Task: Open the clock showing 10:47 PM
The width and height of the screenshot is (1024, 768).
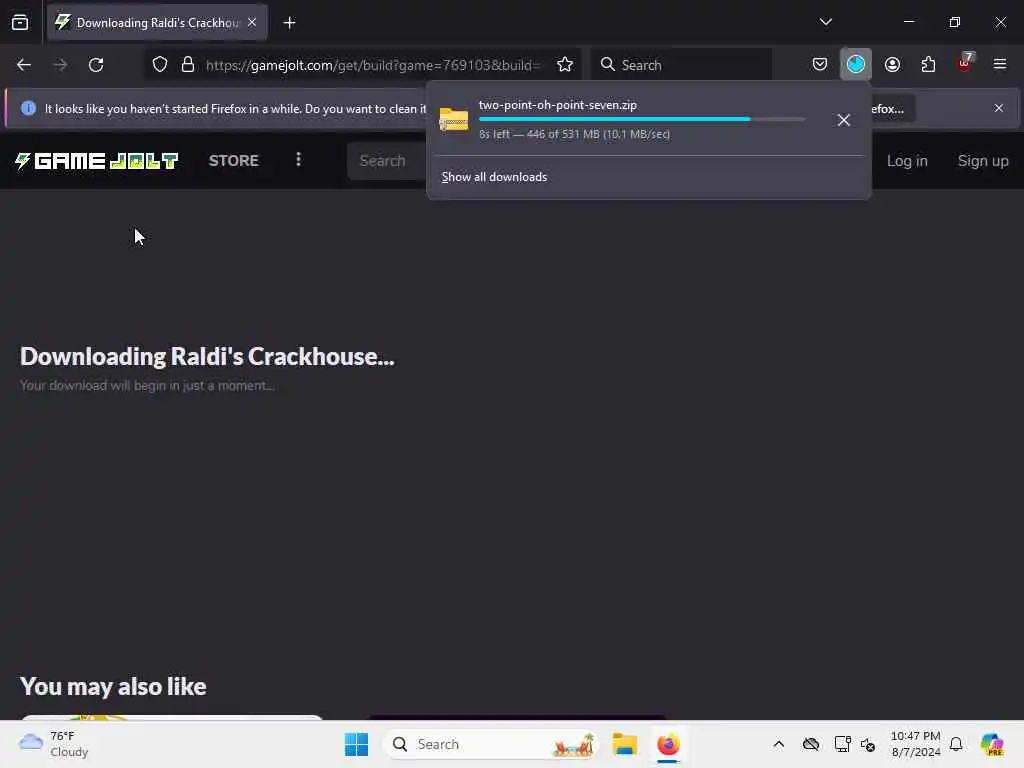Action: pos(916,744)
